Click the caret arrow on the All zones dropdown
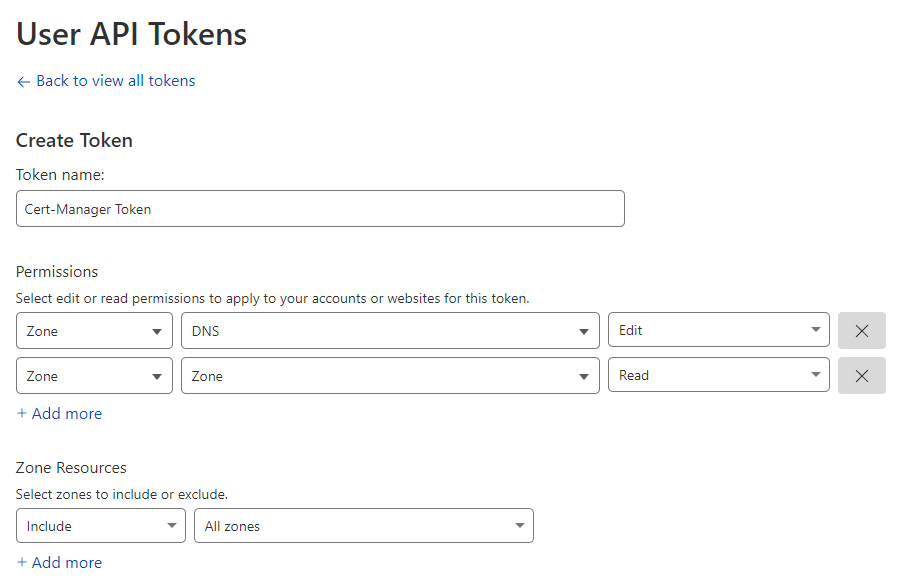Screen dimensions: 909x580 click(519, 526)
